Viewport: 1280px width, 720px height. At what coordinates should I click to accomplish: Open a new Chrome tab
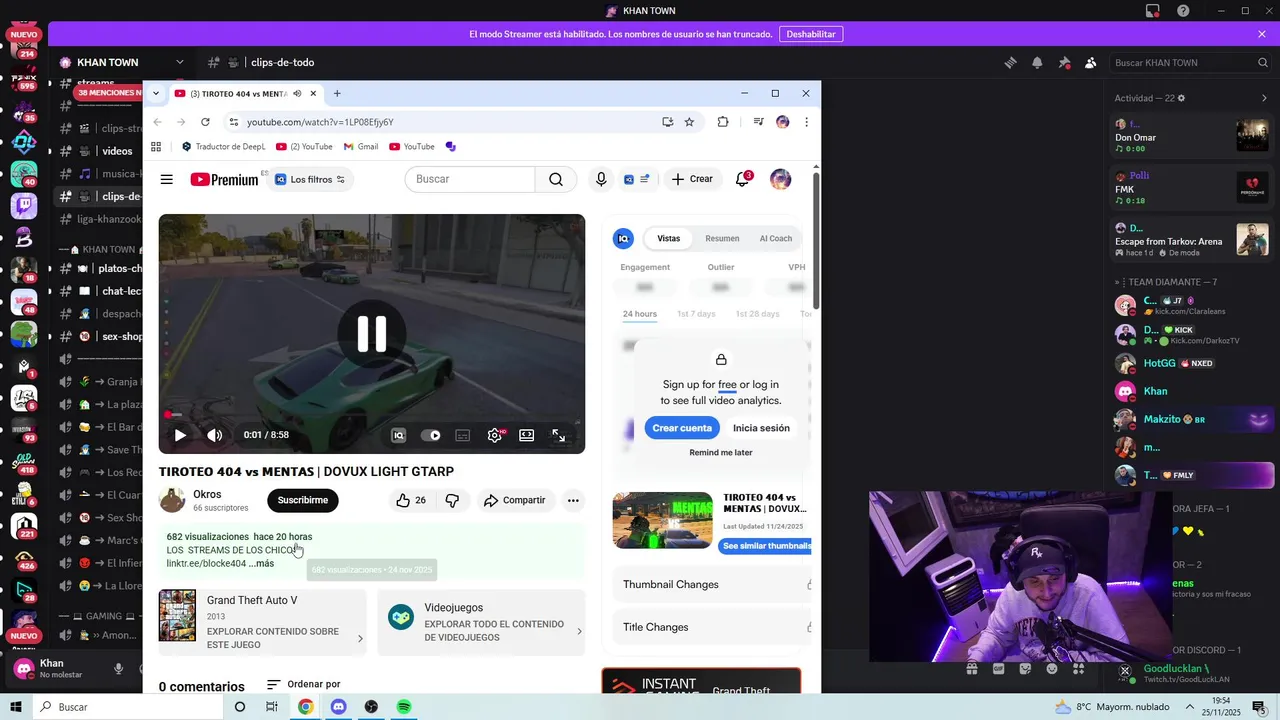coord(337,93)
